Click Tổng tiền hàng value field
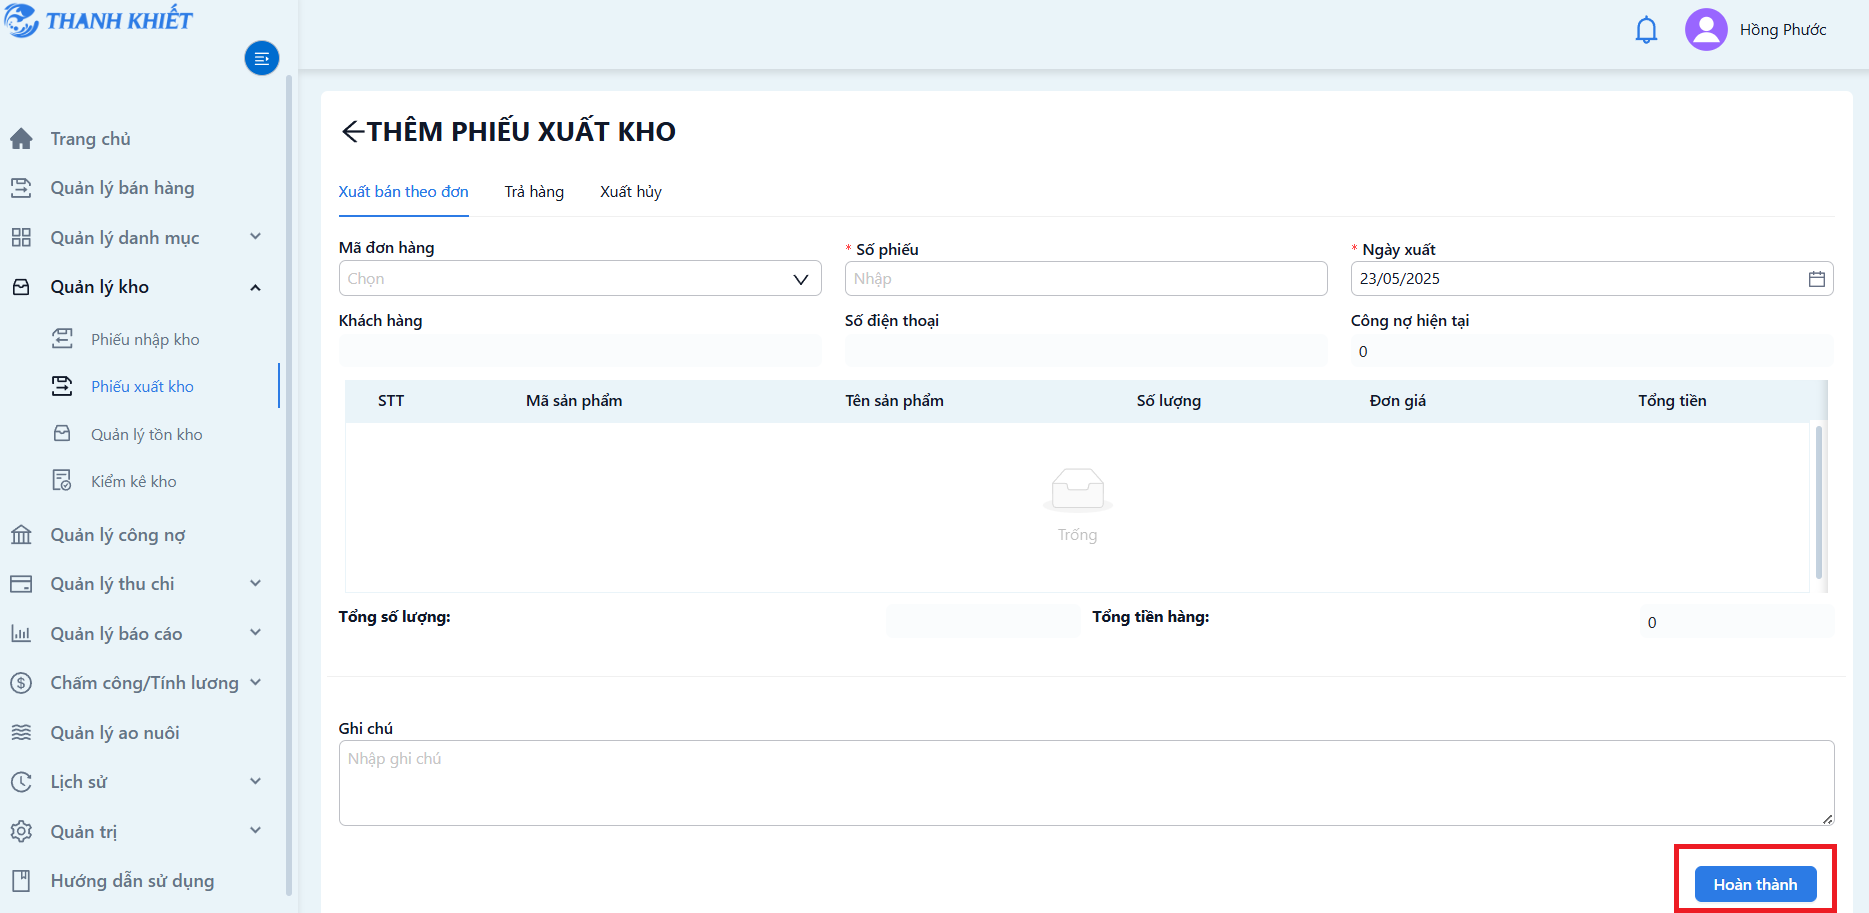 [1737, 622]
